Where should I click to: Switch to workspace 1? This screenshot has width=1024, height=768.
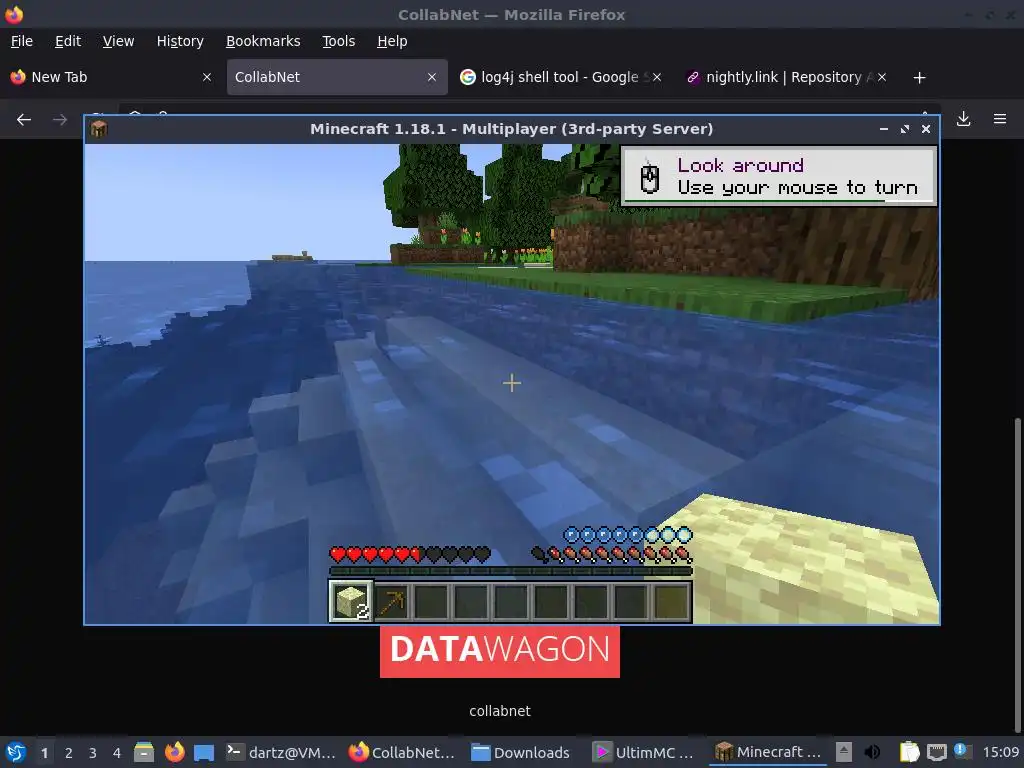[x=44, y=753]
